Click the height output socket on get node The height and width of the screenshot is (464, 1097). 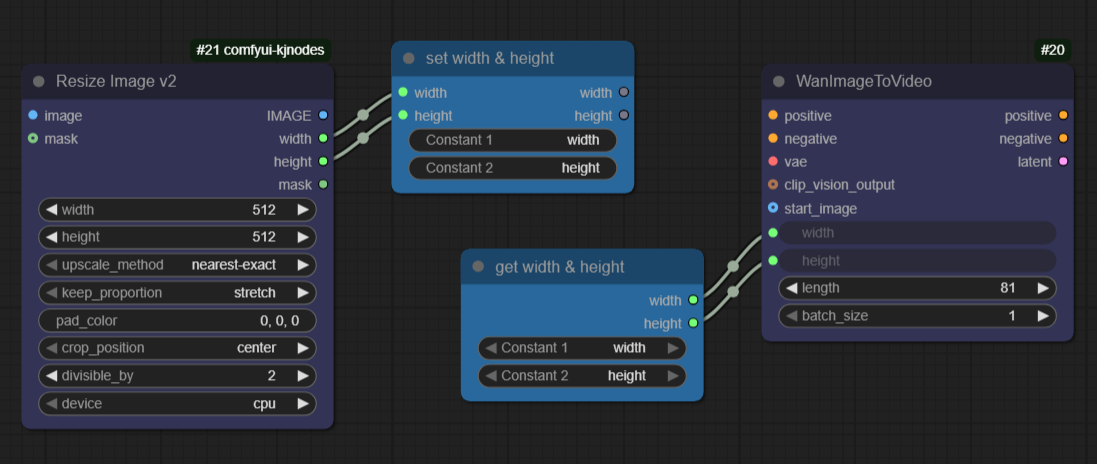point(693,323)
